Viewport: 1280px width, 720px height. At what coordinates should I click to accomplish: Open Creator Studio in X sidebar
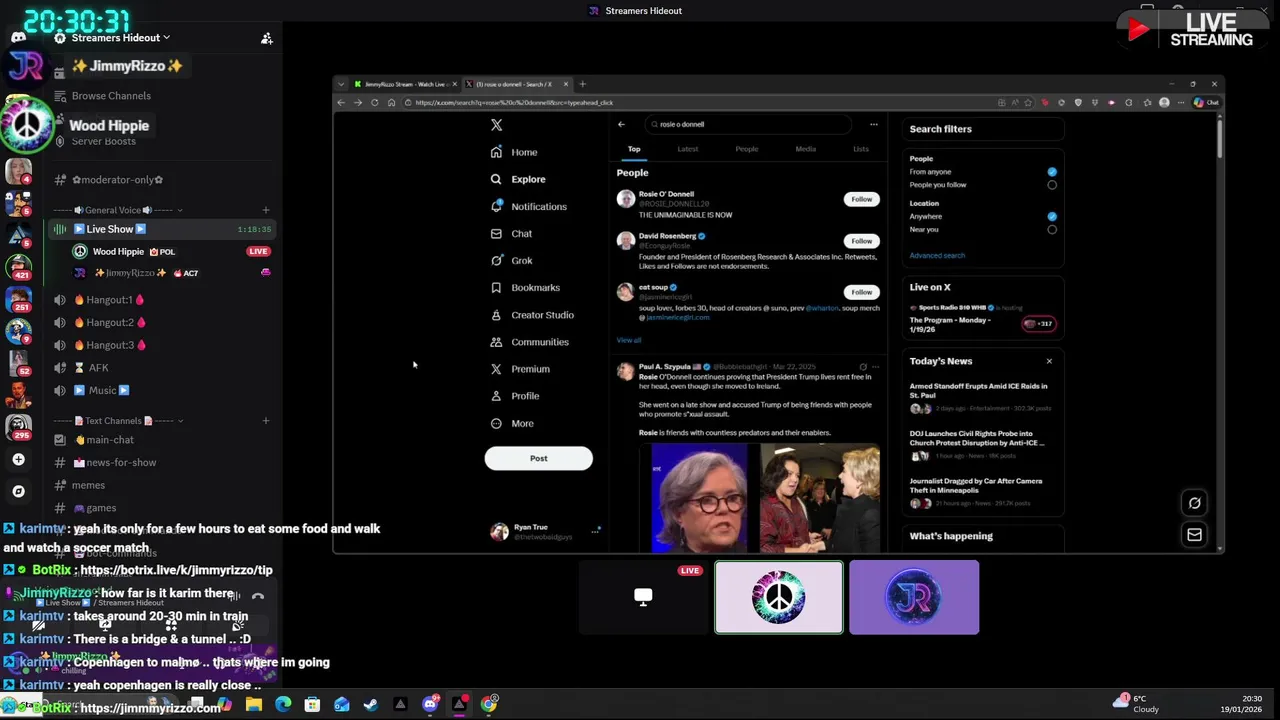[532, 314]
